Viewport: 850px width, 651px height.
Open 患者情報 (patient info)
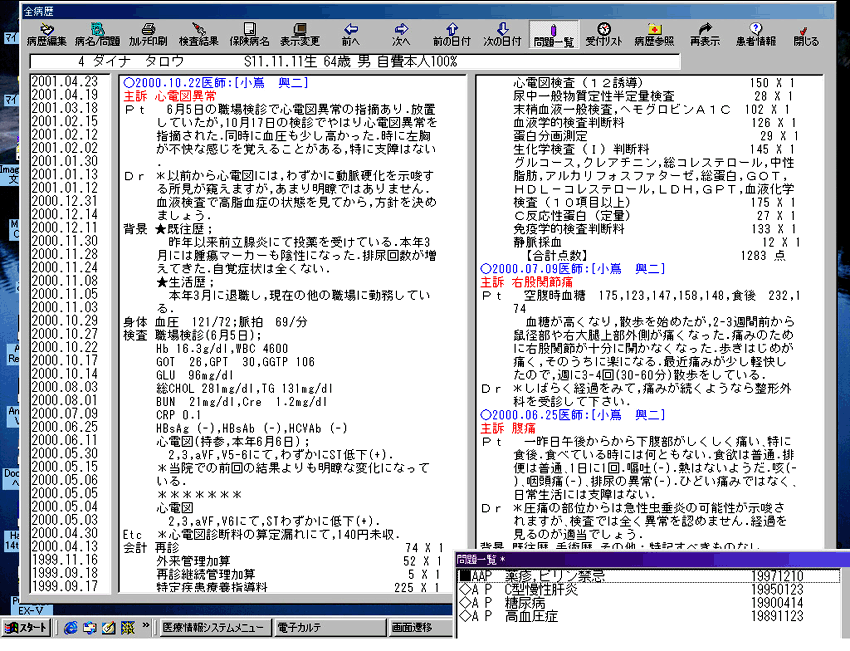(x=756, y=35)
